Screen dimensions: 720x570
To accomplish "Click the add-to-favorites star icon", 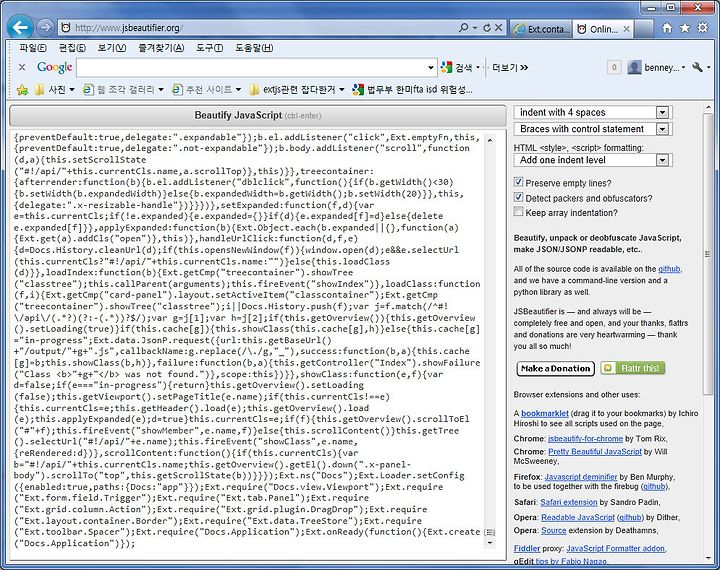I will tap(22, 90).
